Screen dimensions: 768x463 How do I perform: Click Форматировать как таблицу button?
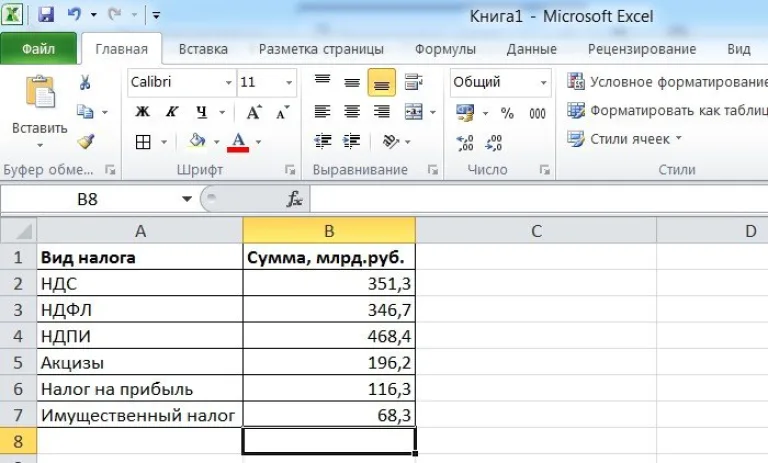(x=667, y=111)
